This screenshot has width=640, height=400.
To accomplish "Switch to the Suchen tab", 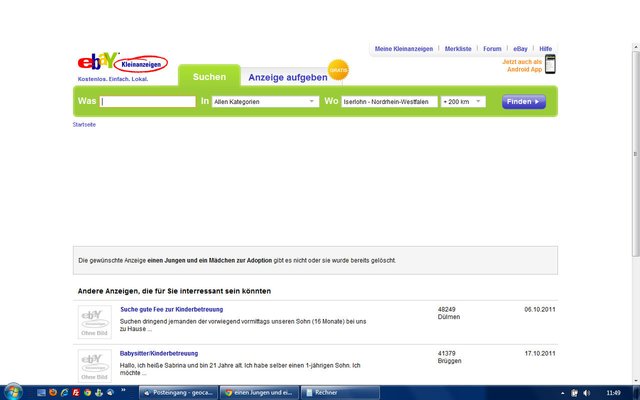I will [x=209, y=77].
